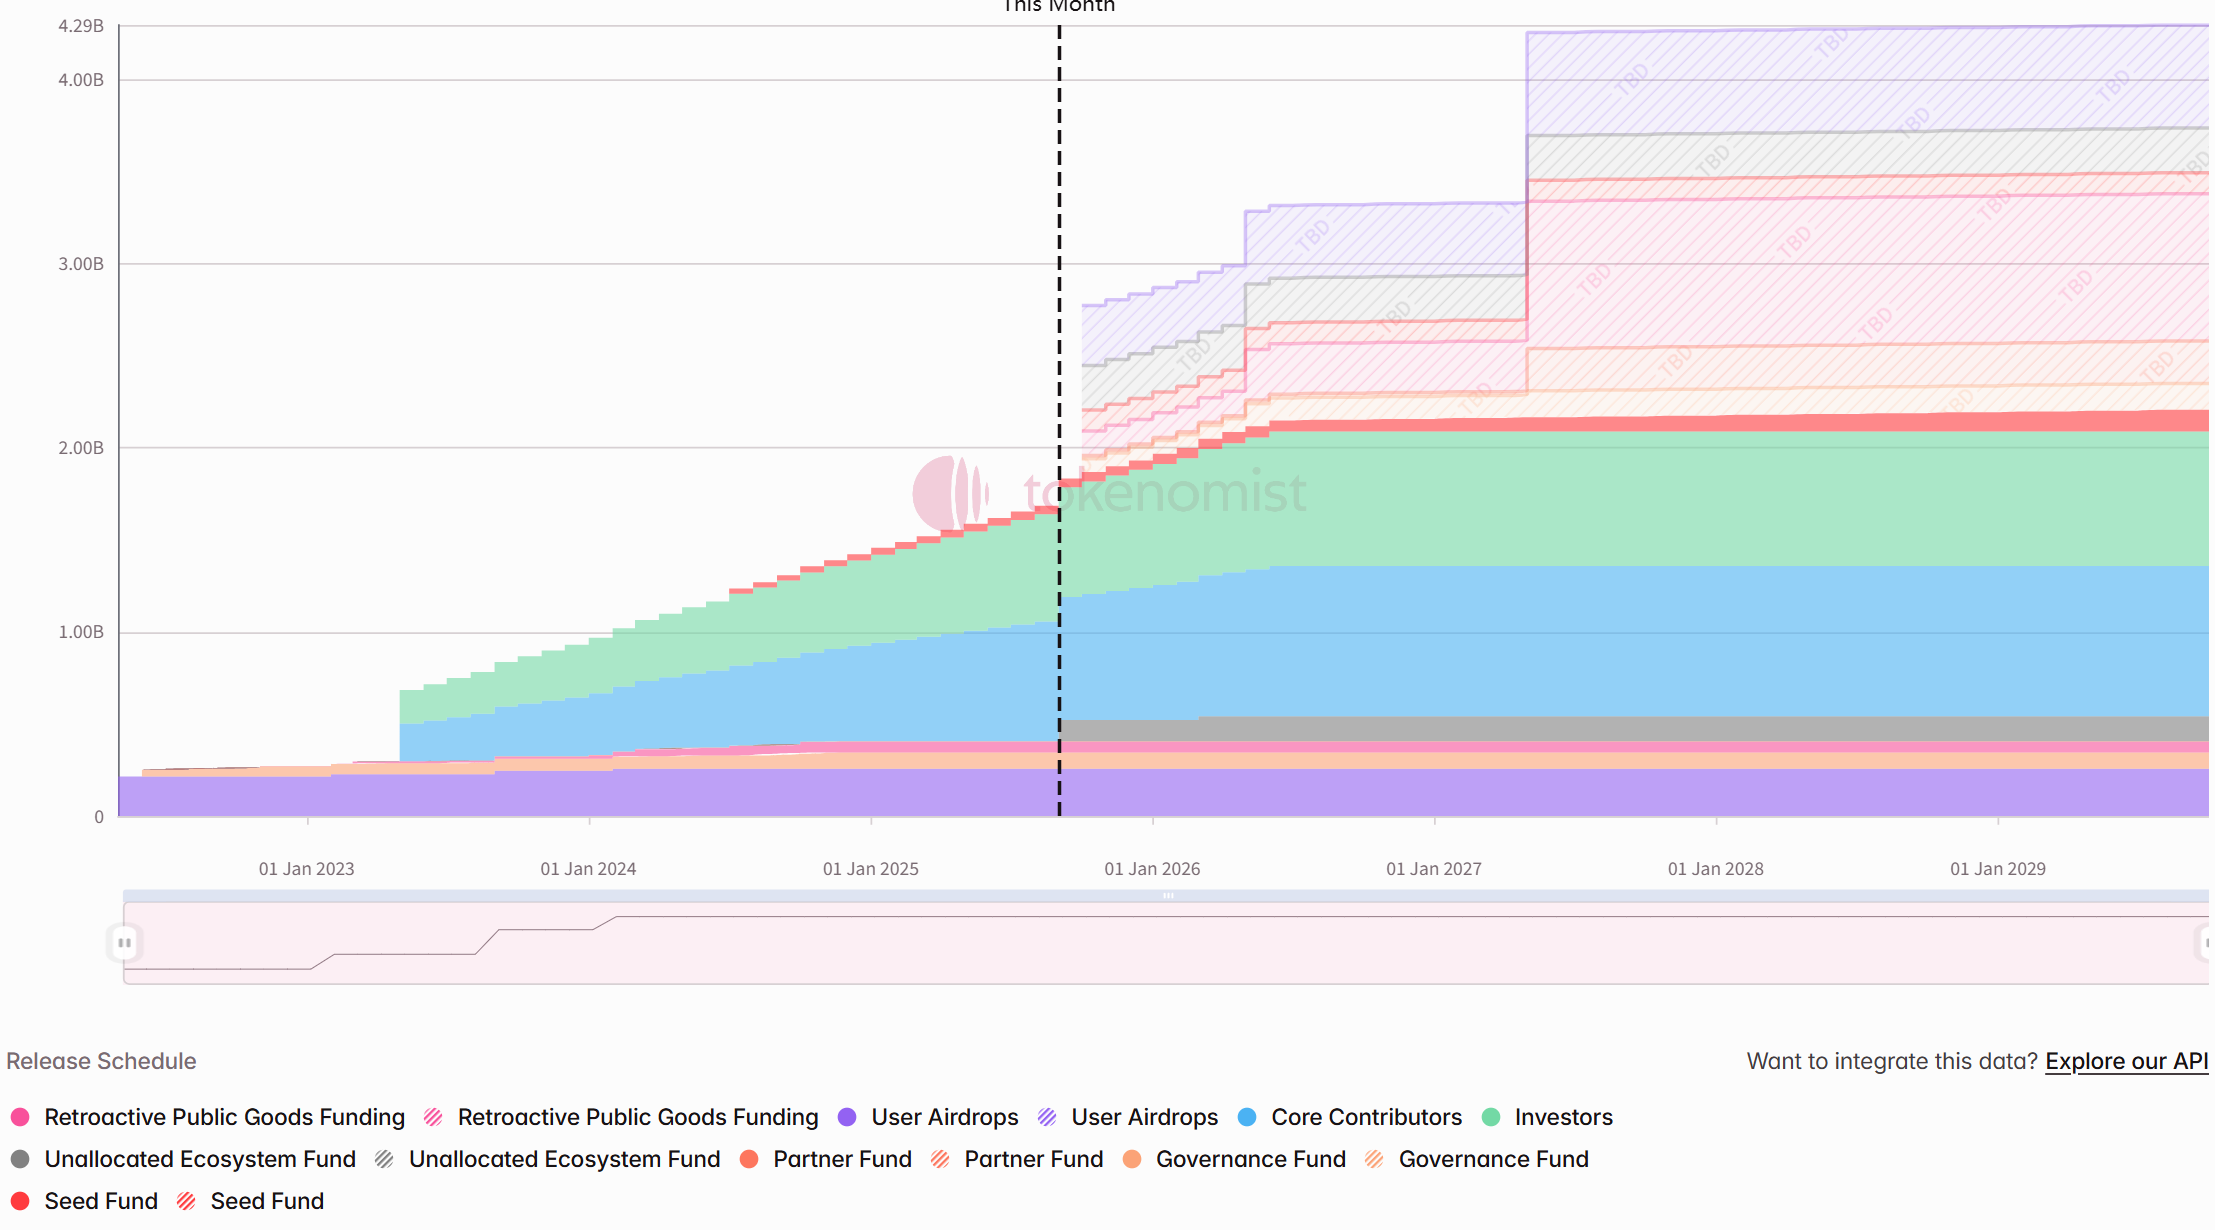Click the hatched Partner Fund legend icon
The width and height of the screenshot is (2215, 1230).
(940, 1159)
